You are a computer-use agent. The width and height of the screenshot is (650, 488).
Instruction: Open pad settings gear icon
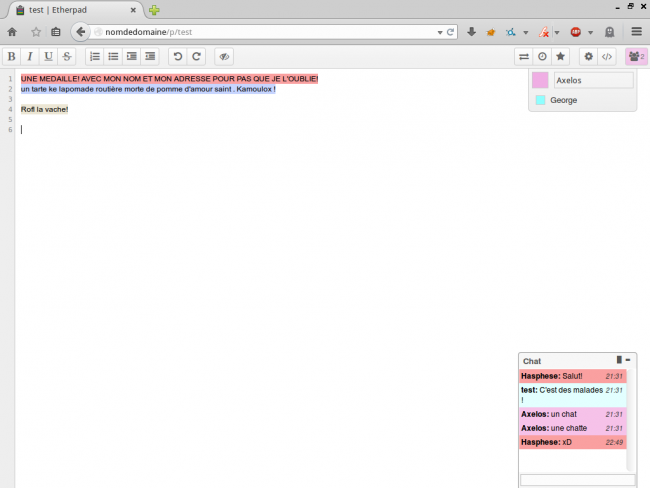[x=588, y=57]
